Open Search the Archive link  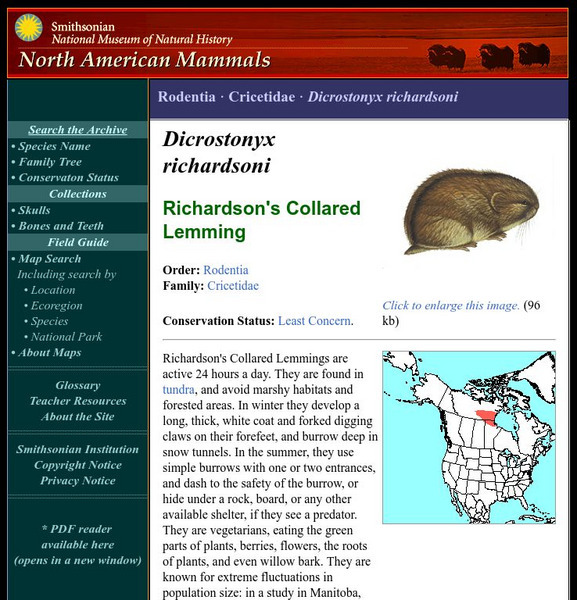[x=78, y=130]
